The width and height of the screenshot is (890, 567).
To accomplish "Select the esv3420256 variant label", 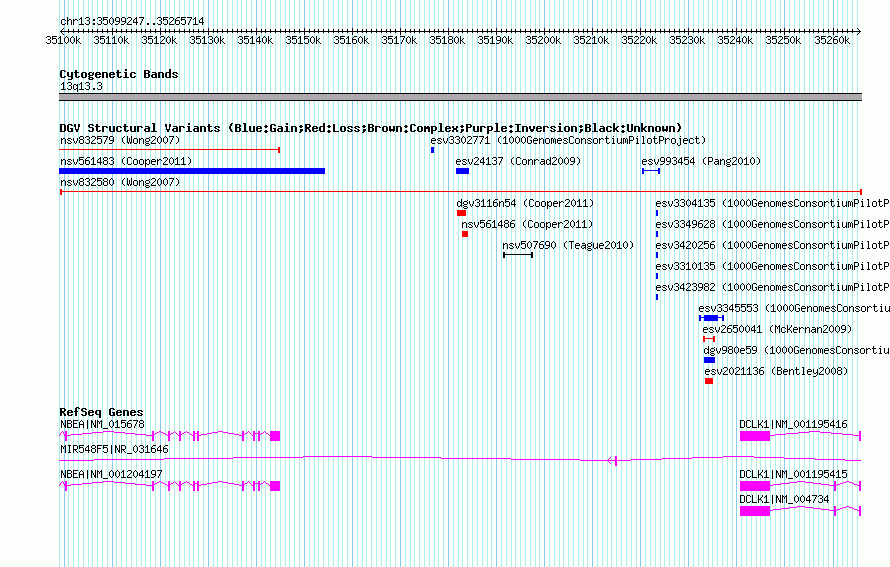I will [773, 245].
